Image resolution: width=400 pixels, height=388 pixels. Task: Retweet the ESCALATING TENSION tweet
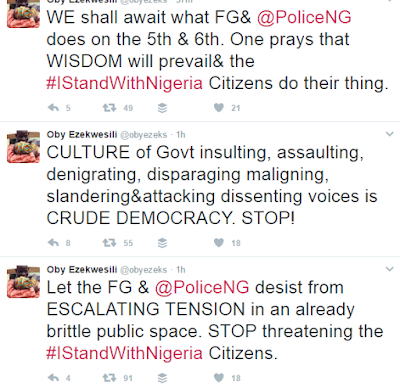pyautogui.click(x=109, y=378)
